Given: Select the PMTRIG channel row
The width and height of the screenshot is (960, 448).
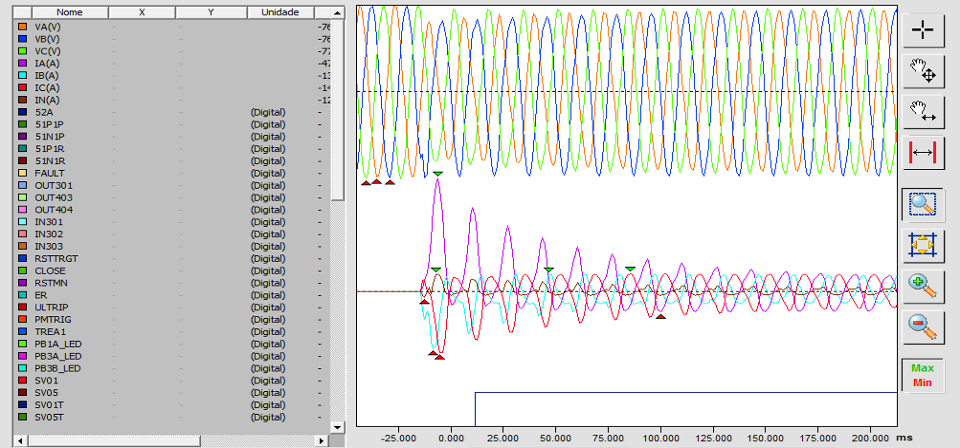Looking at the screenshot, I should tap(171, 319).
